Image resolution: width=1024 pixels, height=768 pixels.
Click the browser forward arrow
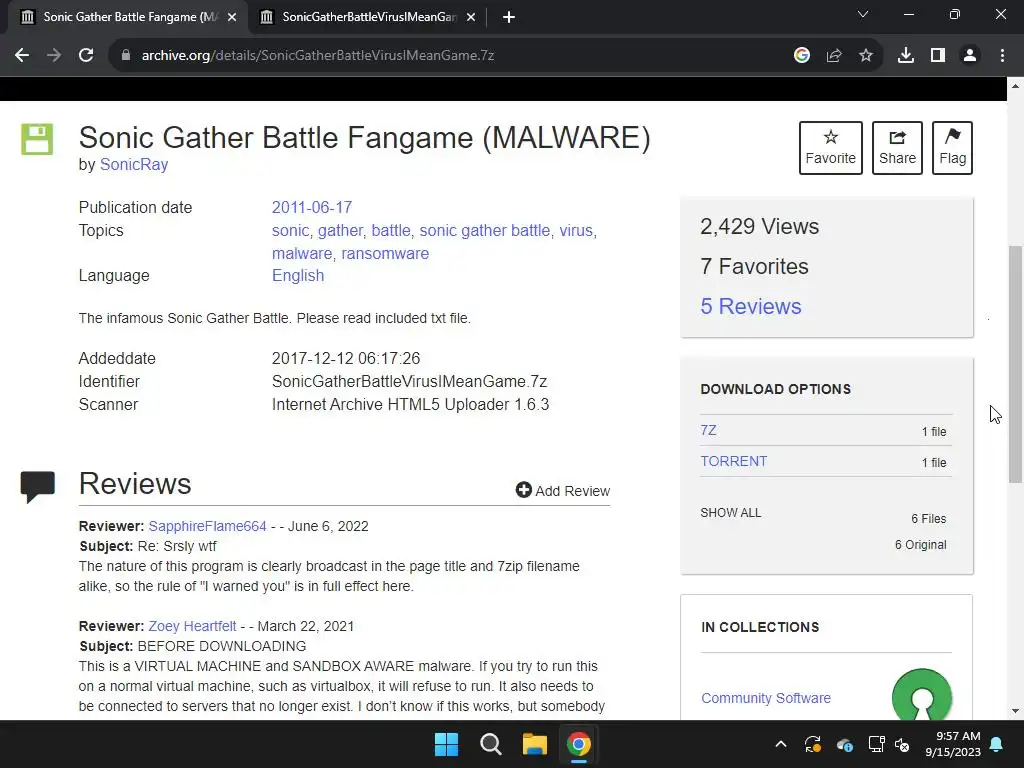[x=54, y=56]
